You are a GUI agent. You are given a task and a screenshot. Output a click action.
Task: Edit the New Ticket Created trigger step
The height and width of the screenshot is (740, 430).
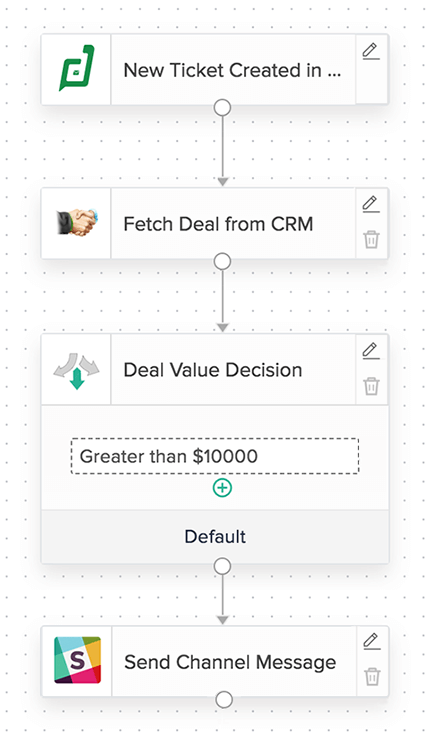(x=371, y=51)
